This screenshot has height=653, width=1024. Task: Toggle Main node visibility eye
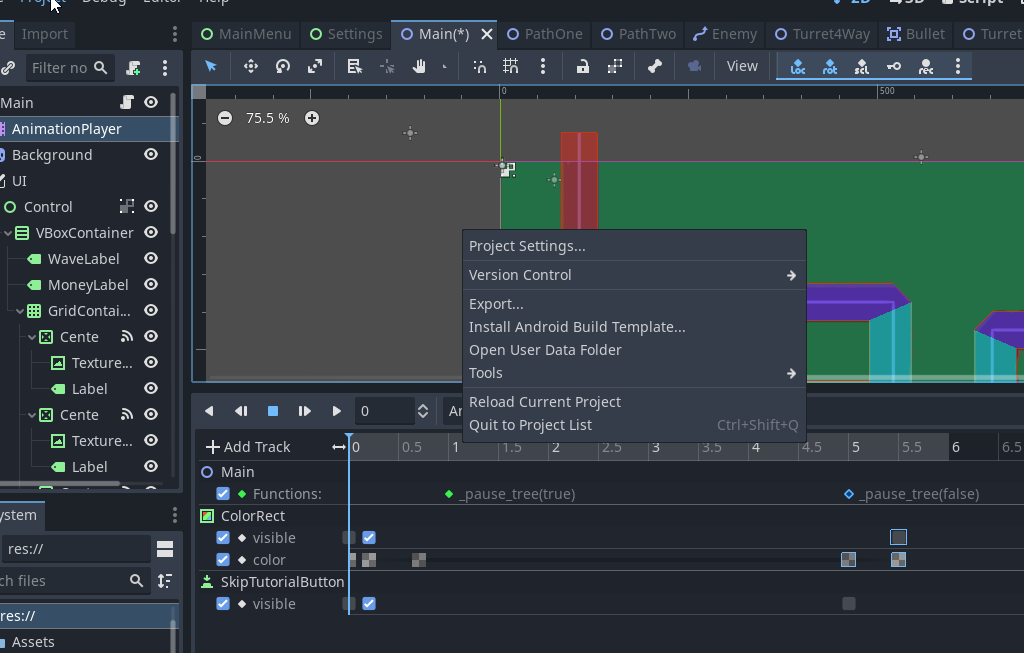(151, 103)
